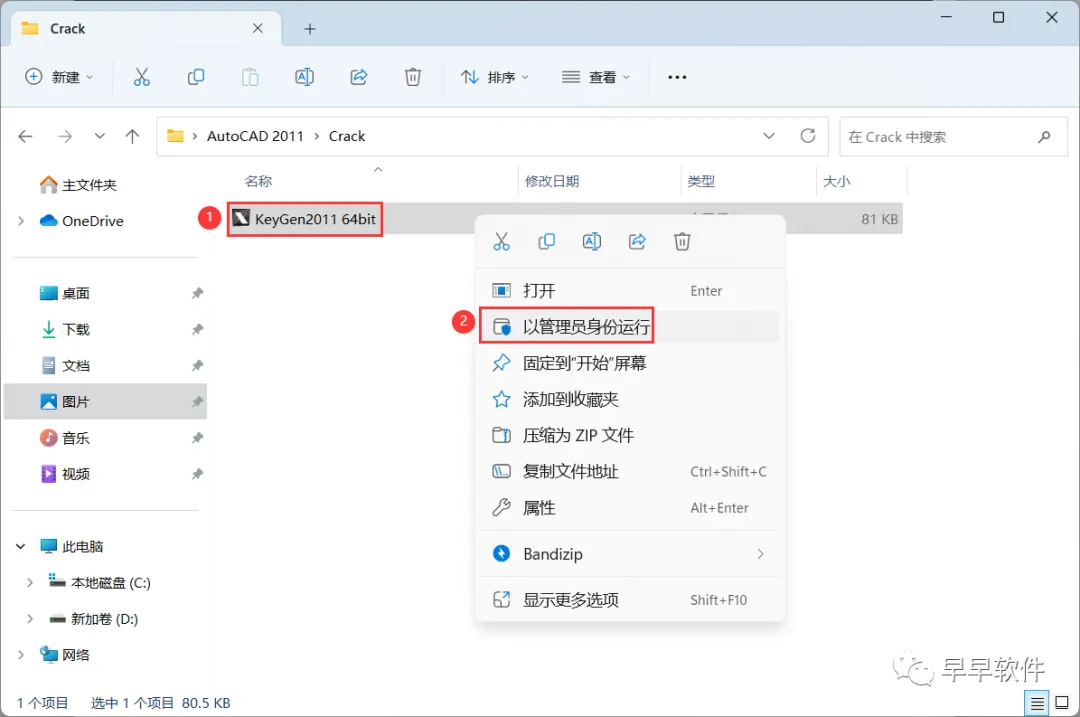Open 图片 in sidebar
1080x717 pixels.
point(105,402)
